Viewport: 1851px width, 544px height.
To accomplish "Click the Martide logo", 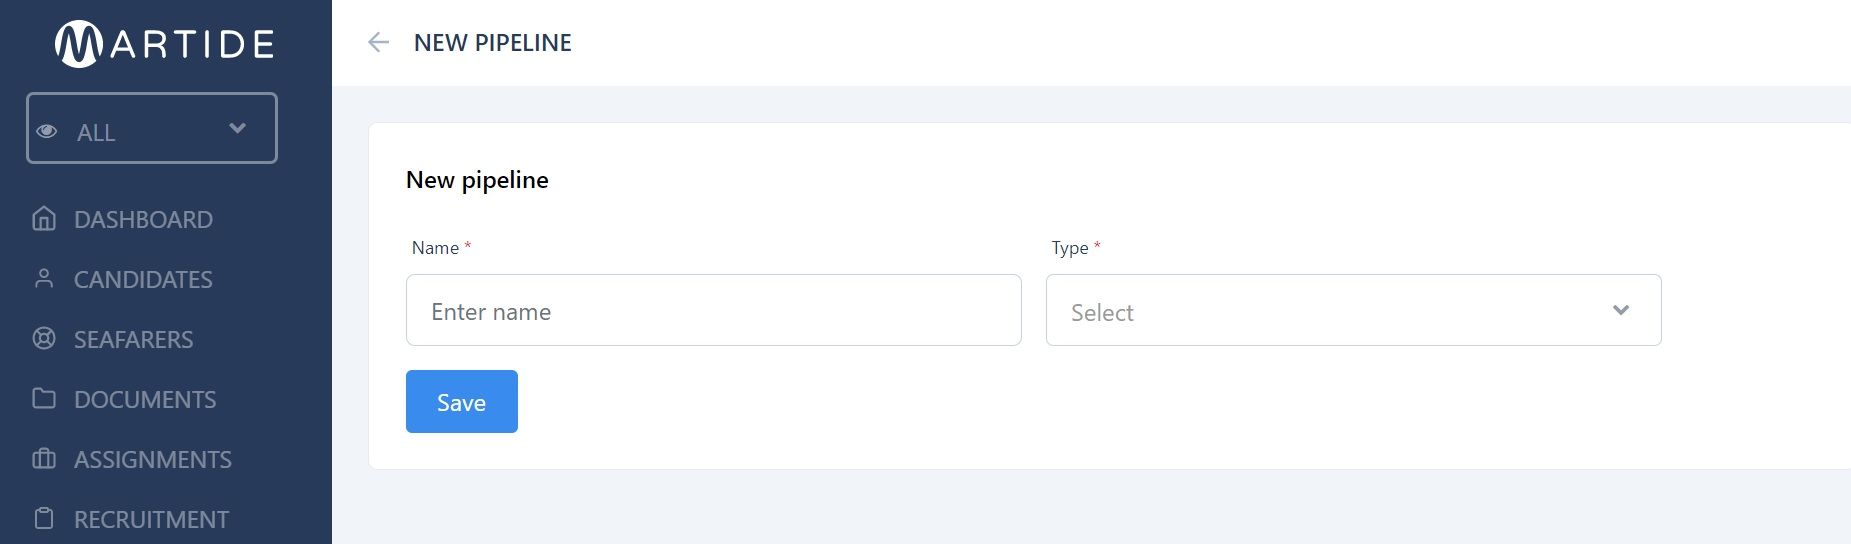I will (x=165, y=44).
